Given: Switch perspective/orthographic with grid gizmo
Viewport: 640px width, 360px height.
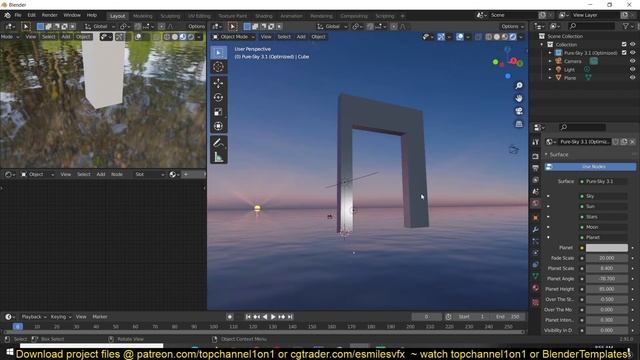Looking at the screenshot, I should point(519,124).
